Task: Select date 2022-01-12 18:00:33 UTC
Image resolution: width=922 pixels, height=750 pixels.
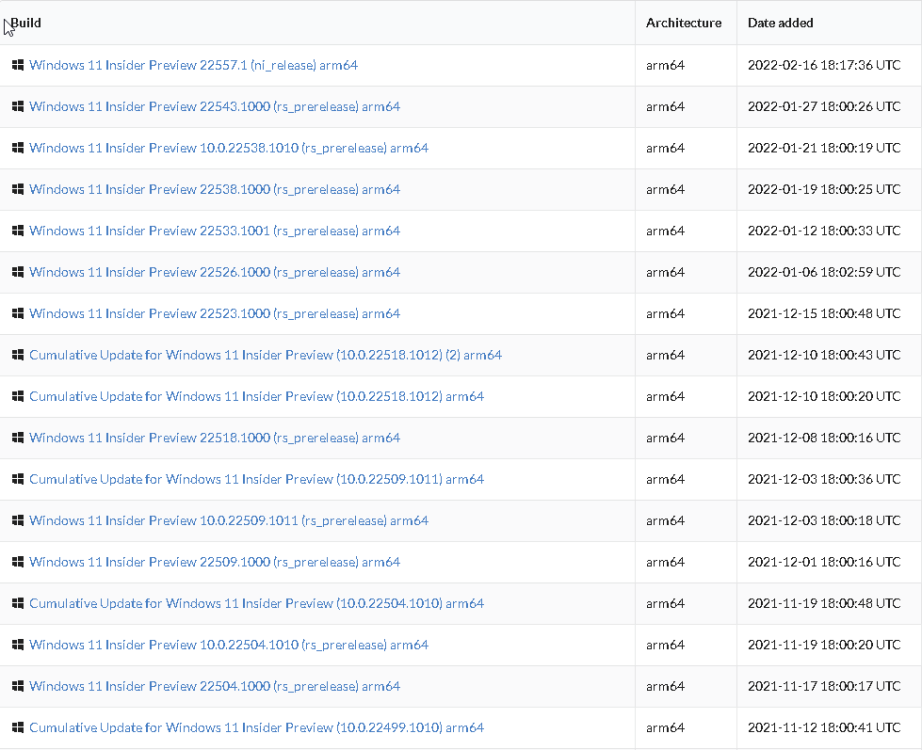Action: 824,231
